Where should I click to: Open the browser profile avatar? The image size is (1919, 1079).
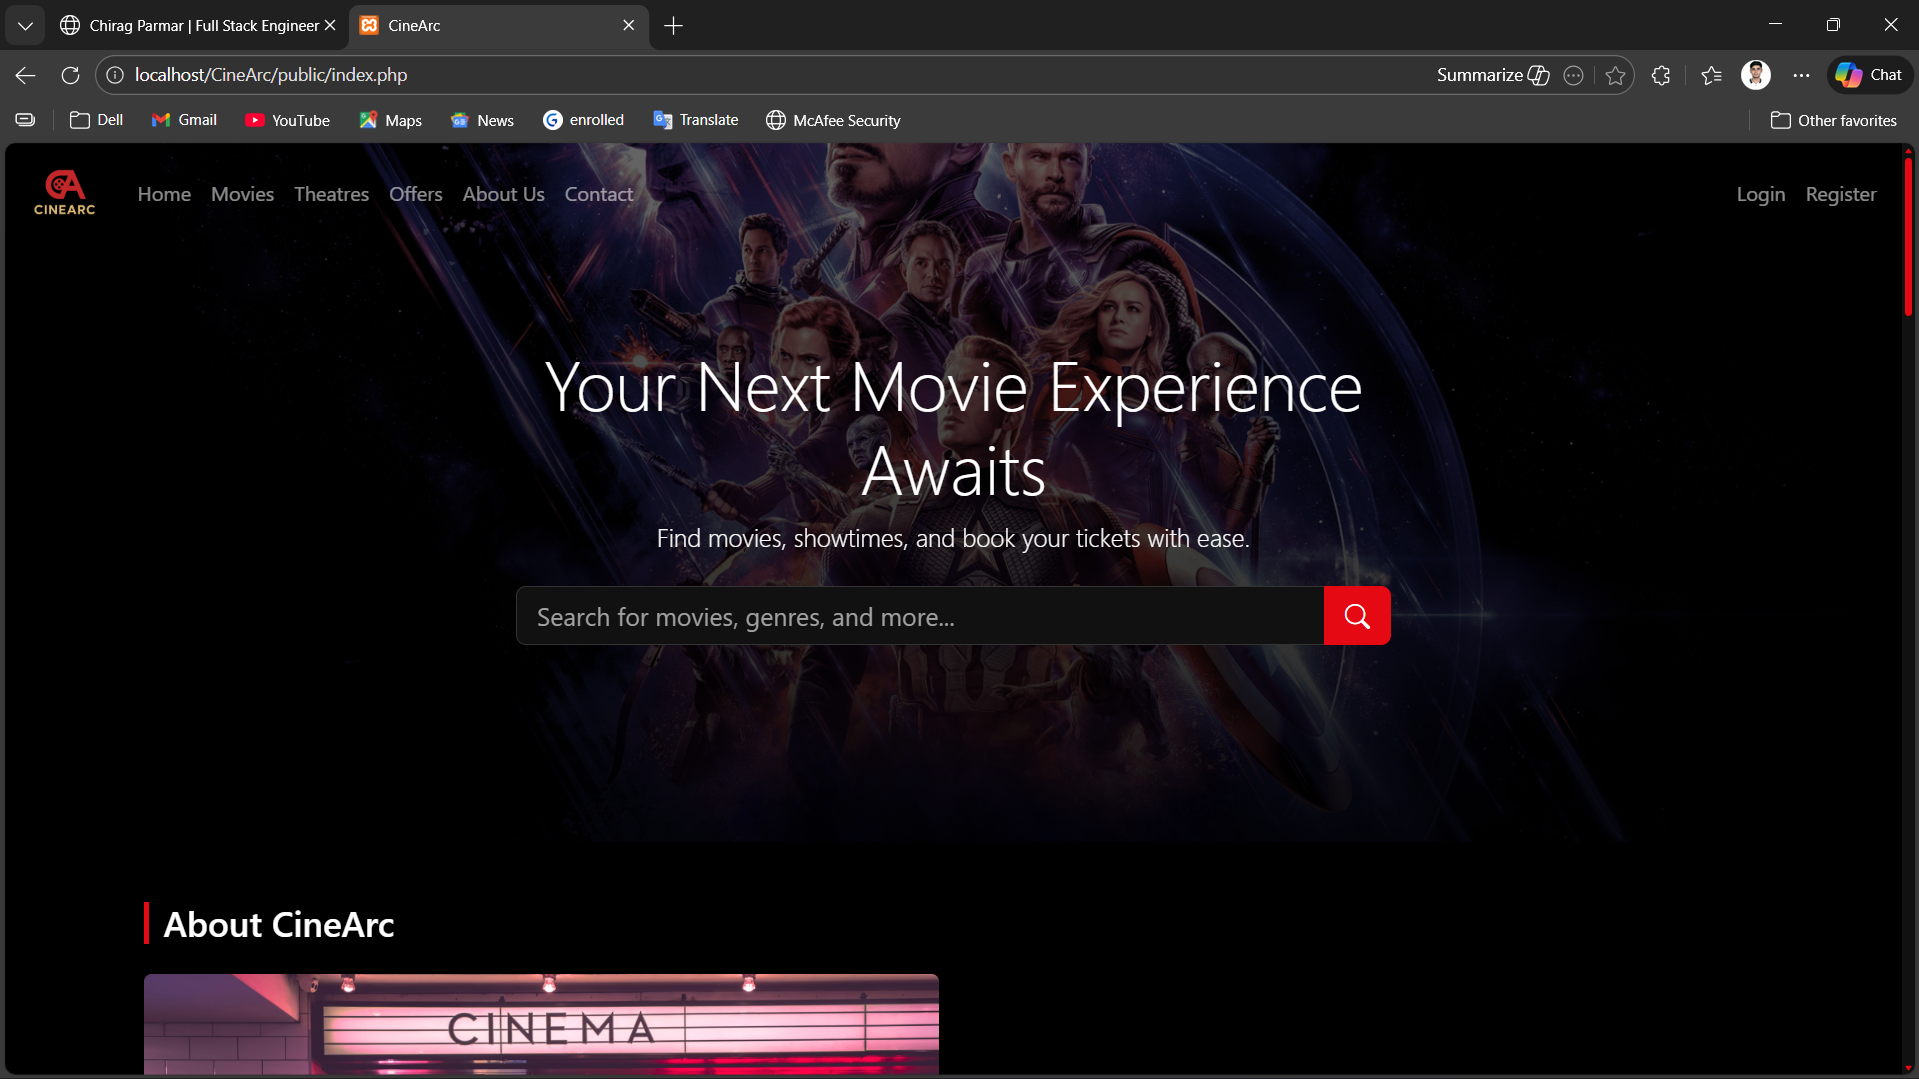click(1755, 74)
